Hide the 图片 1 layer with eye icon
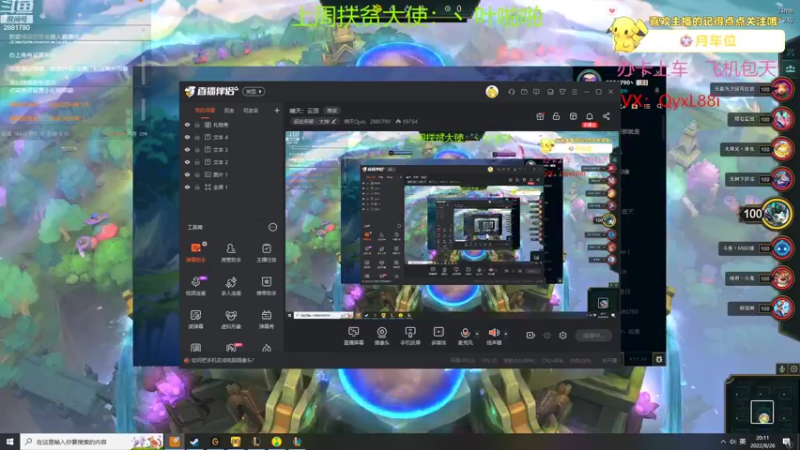 coord(187,174)
